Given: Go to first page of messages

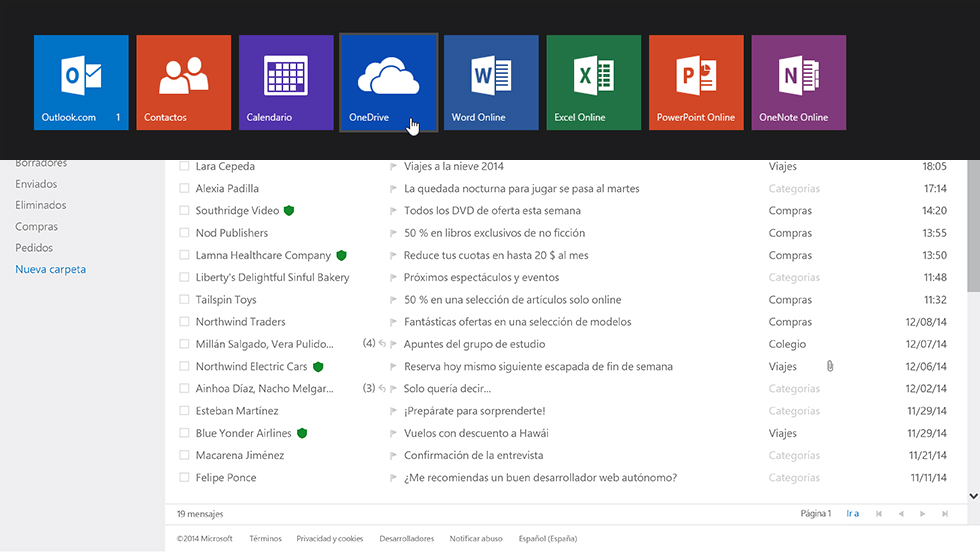Looking at the screenshot, I should pyautogui.click(x=879, y=514).
